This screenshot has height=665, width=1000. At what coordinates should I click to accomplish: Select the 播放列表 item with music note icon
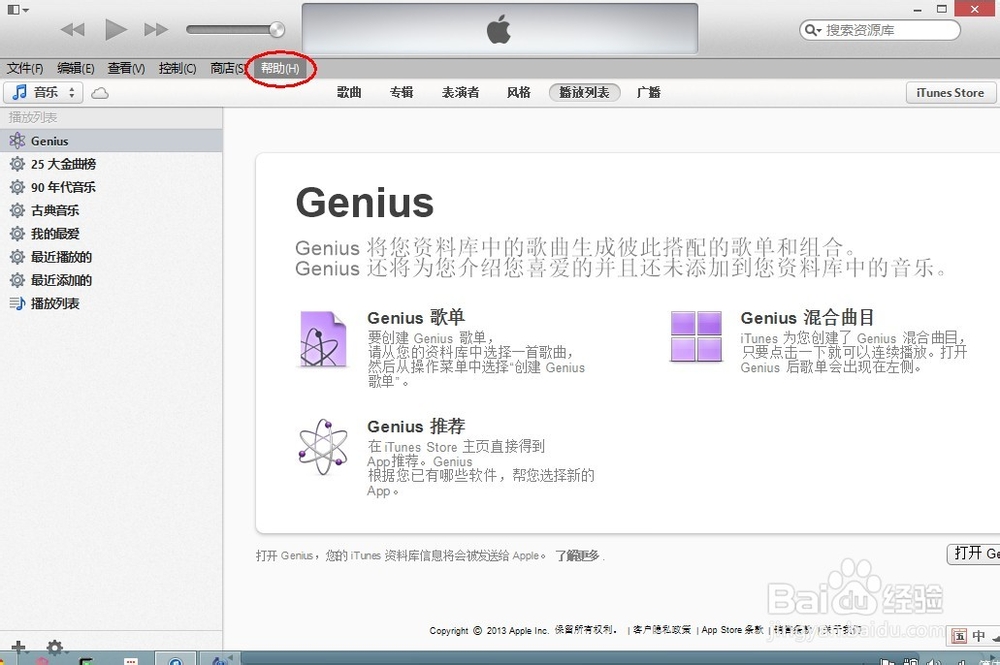111,303
